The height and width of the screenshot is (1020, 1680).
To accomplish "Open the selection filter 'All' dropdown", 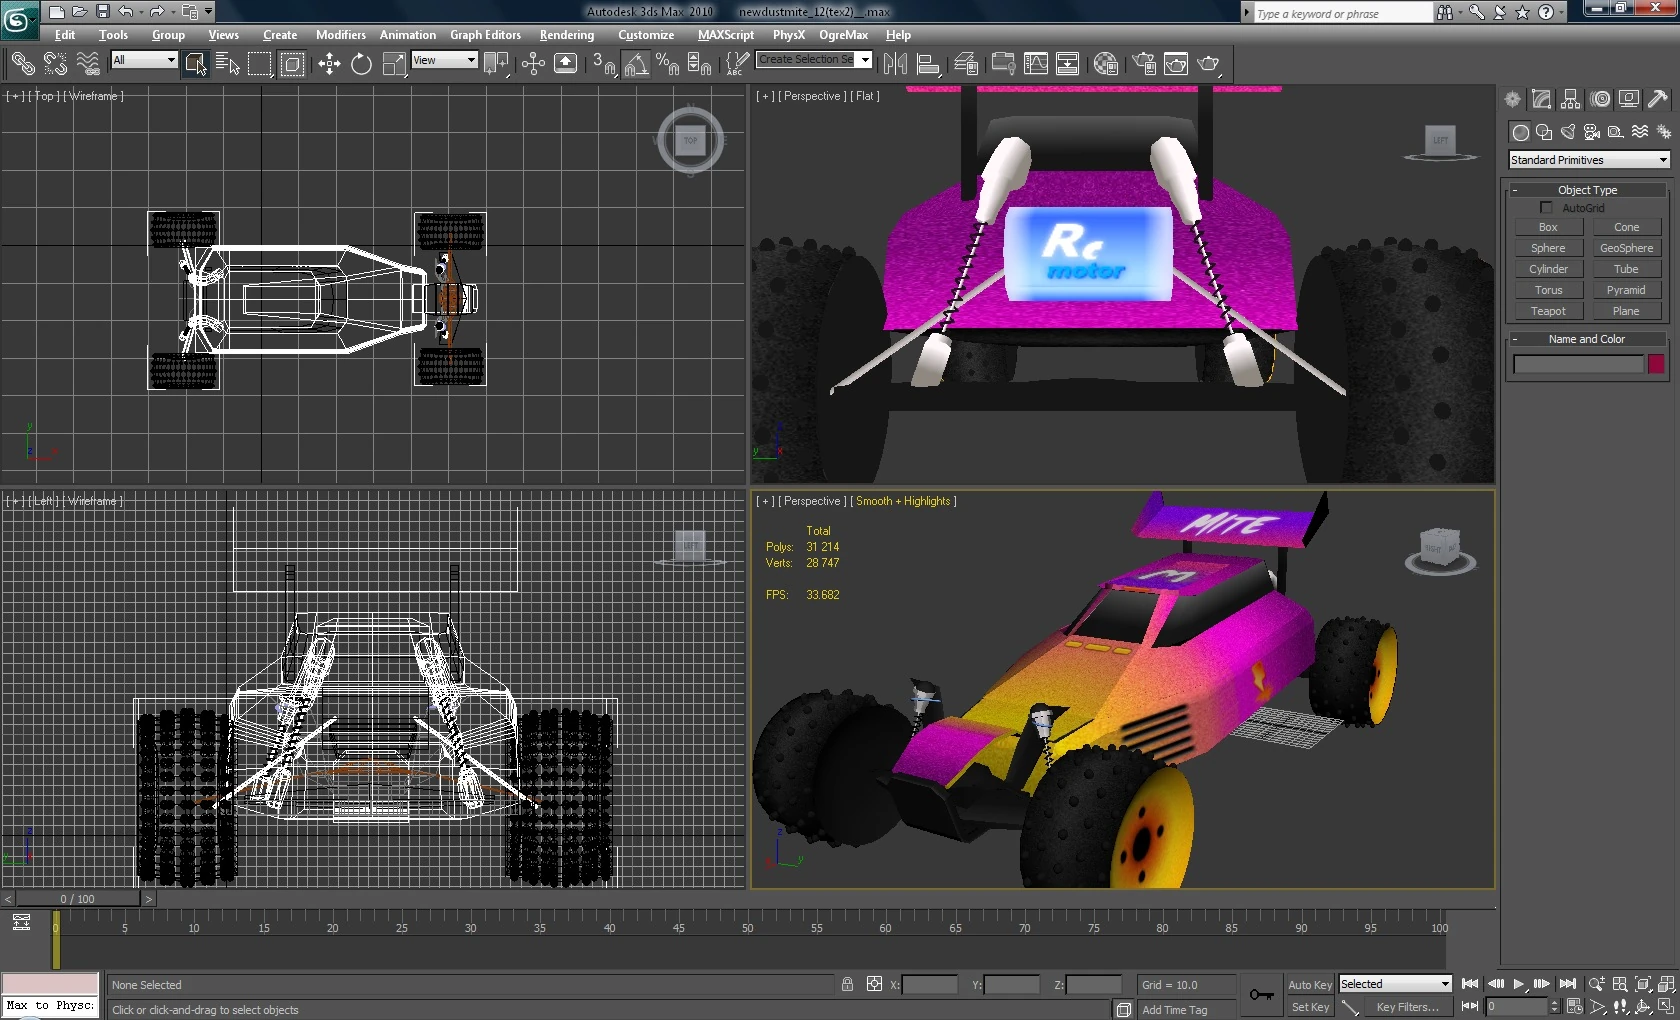I will [x=144, y=60].
